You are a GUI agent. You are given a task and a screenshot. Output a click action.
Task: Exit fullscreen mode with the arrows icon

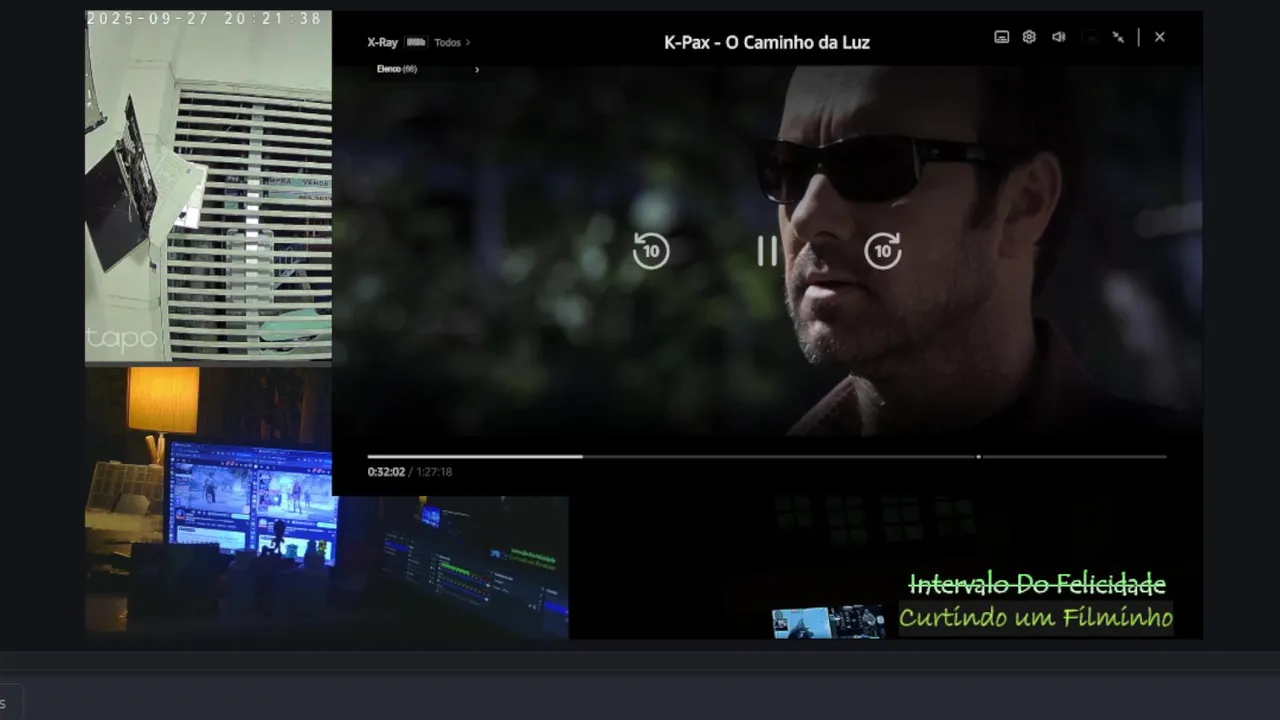point(1118,37)
